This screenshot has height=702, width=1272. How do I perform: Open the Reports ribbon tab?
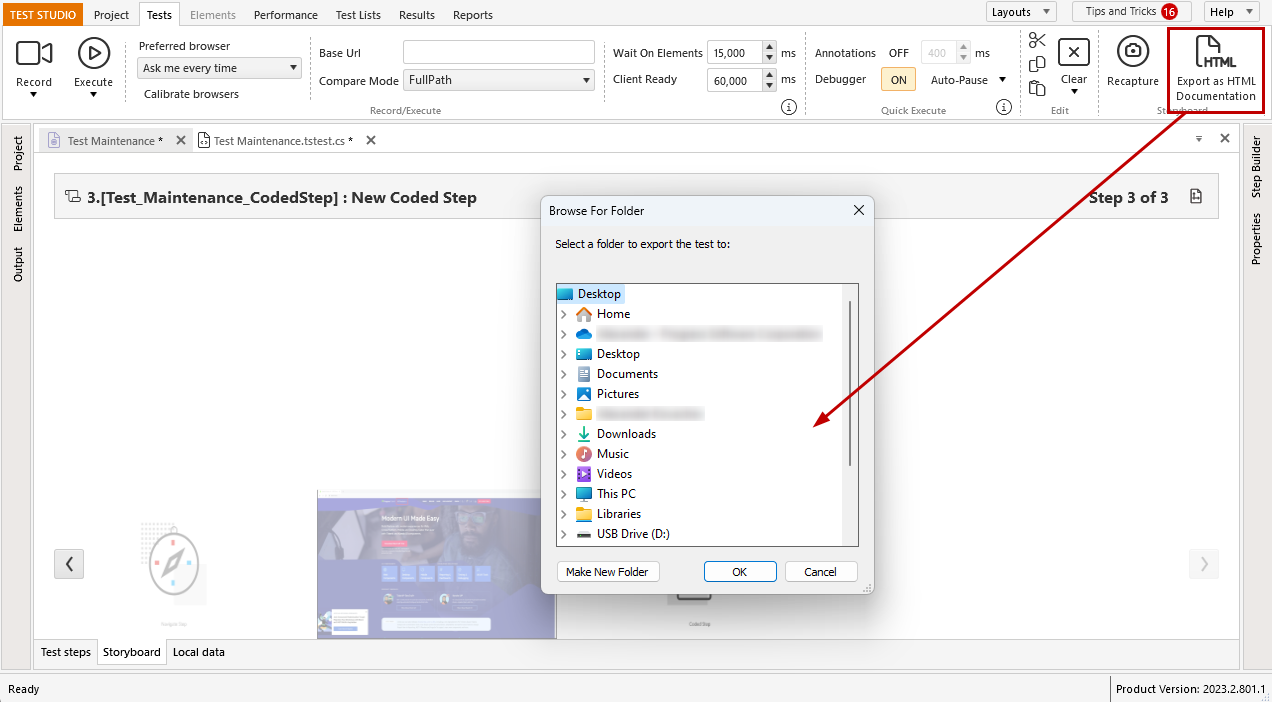pyautogui.click(x=473, y=15)
